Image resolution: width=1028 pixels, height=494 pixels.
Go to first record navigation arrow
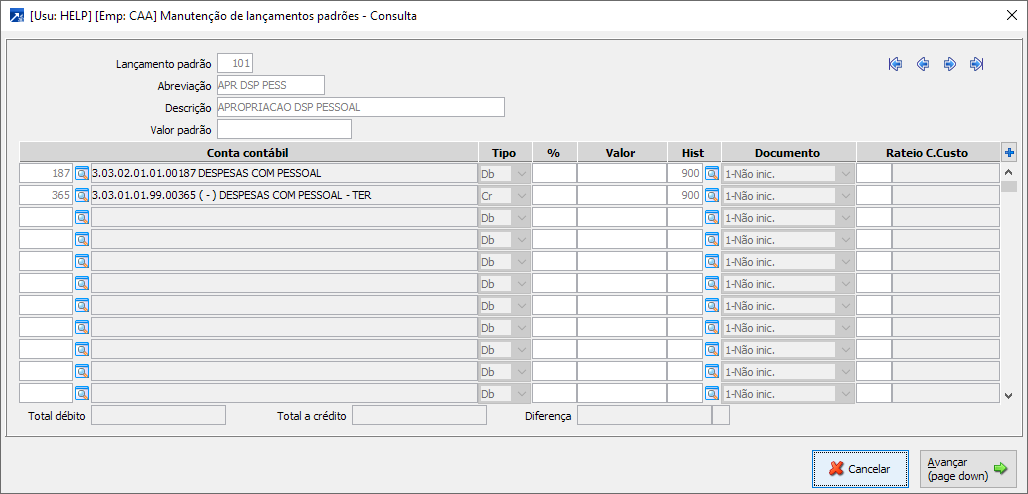point(895,64)
